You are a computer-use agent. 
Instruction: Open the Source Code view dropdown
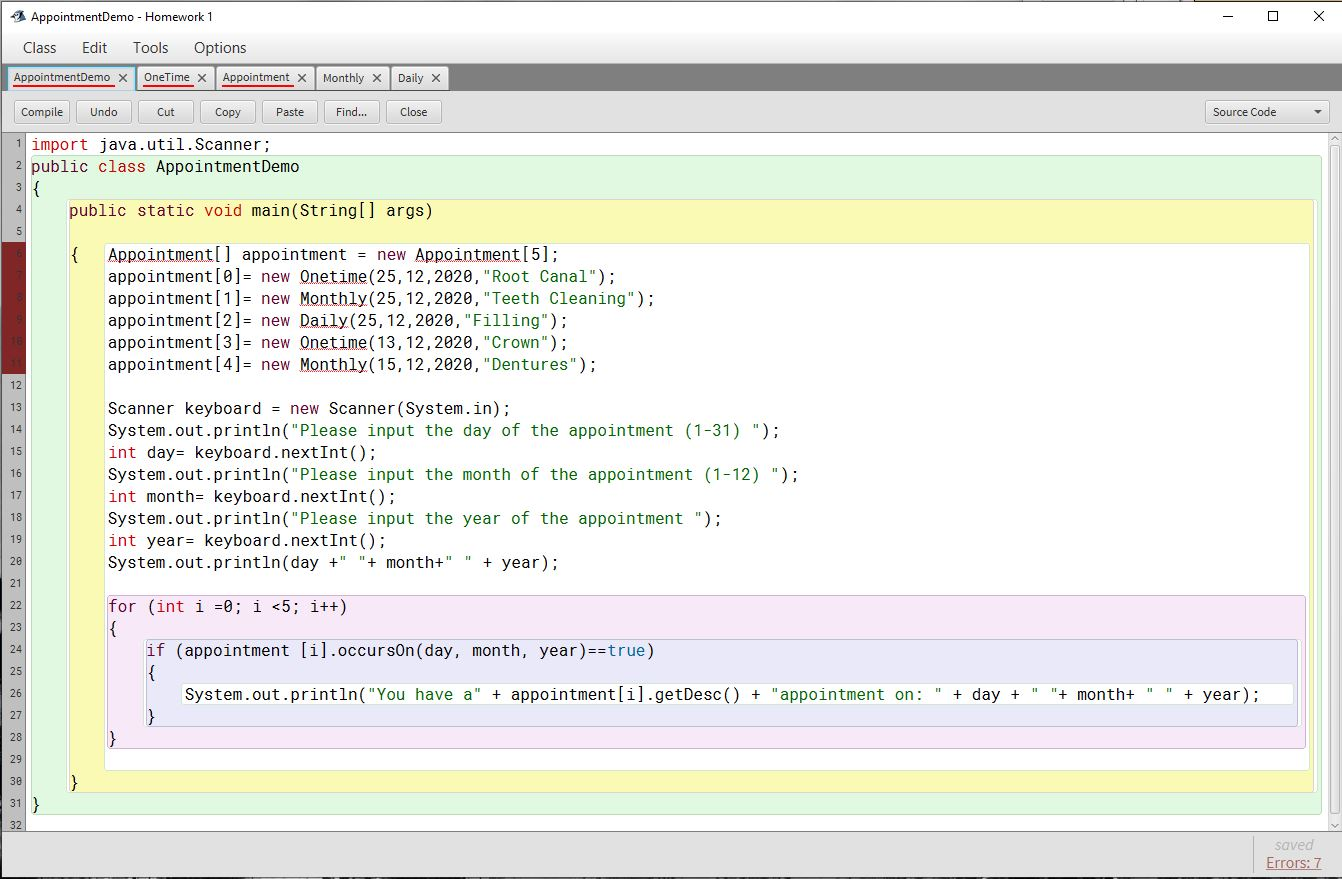click(x=1266, y=112)
